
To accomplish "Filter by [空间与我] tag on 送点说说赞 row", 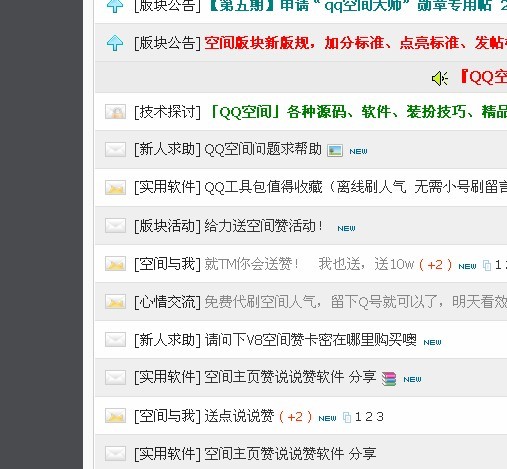I will 167,416.
